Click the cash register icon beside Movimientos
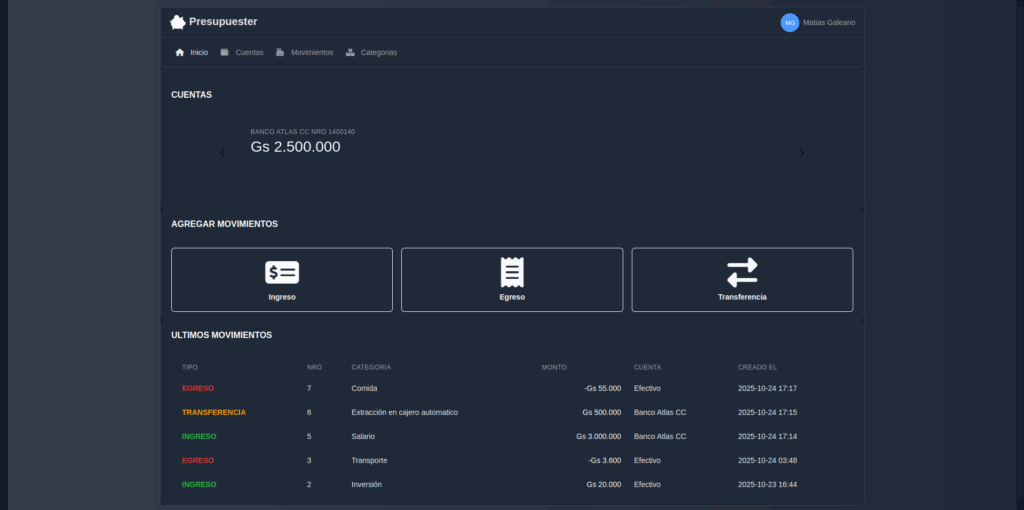The height and width of the screenshot is (510, 1024). pos(280,52)
